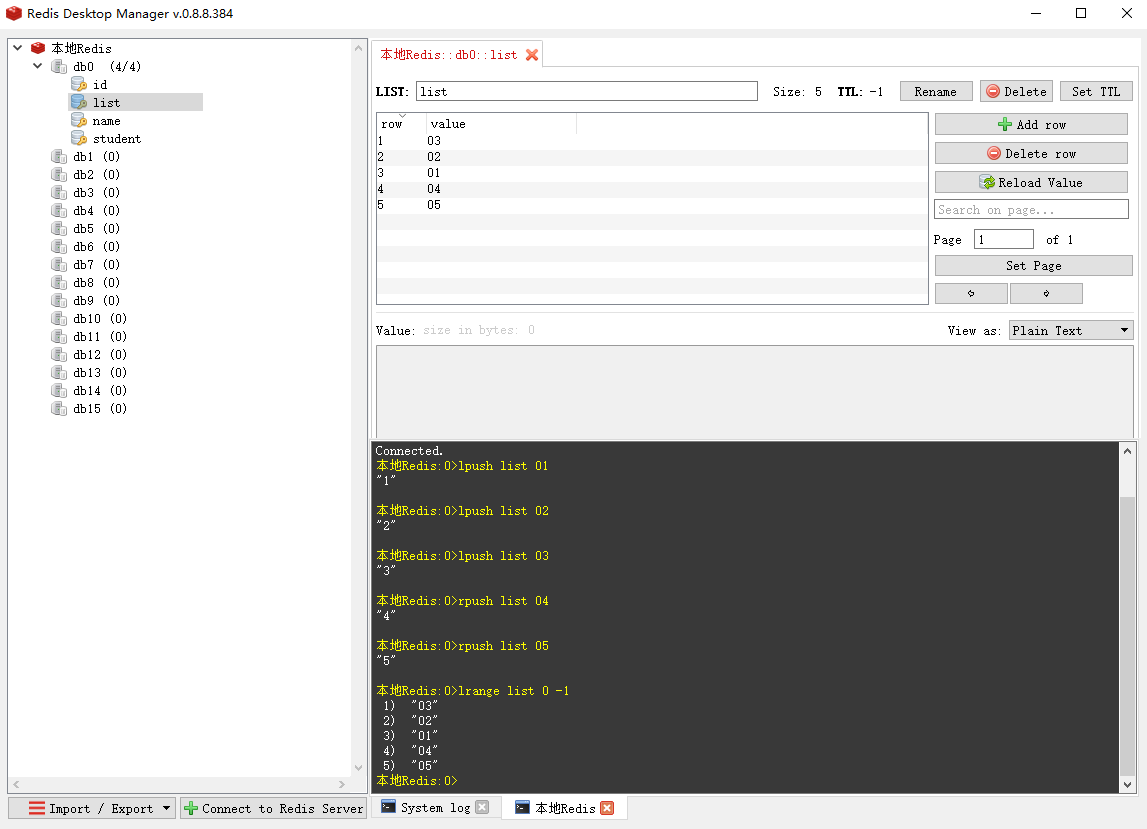This screenshot has height=829, width=1147.
Task: Click the db10 database icon
Action: (59, 319)
